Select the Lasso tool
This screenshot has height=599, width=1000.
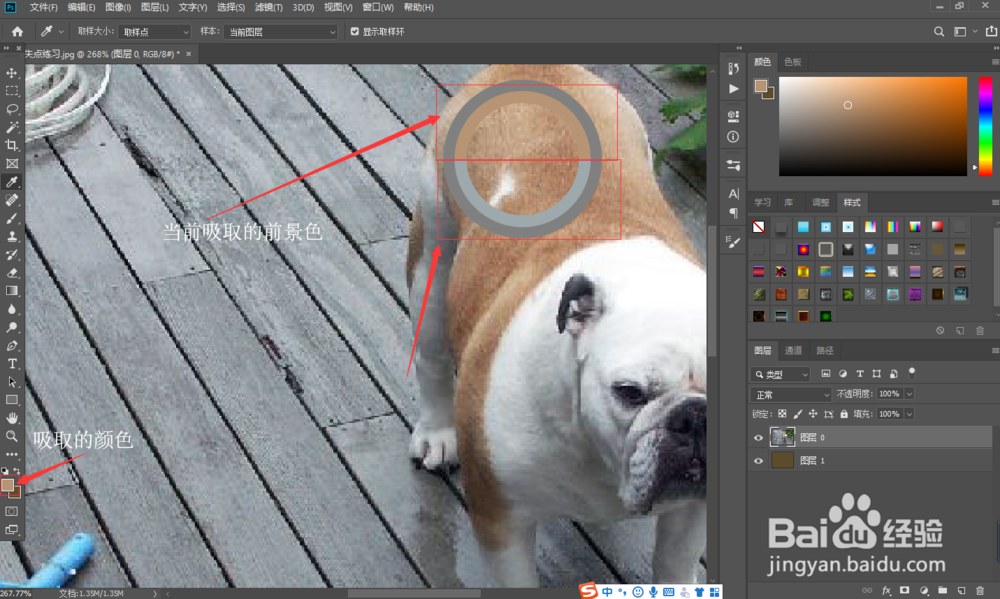point(11,109)
